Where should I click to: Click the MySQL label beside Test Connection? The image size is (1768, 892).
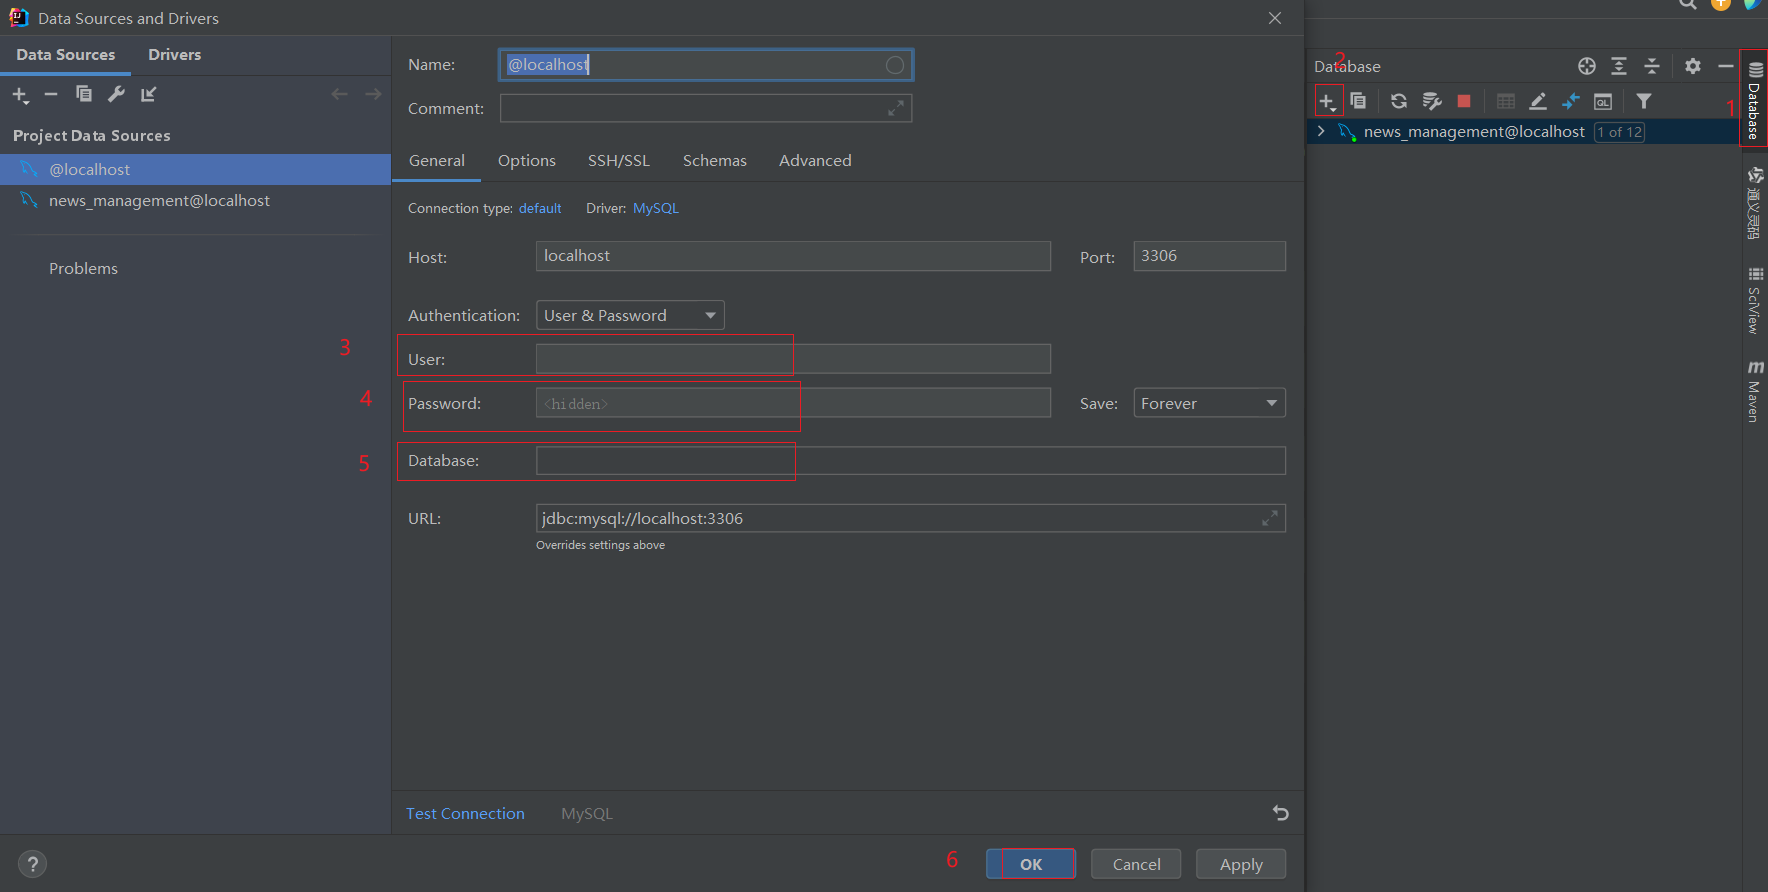[587, 813]
